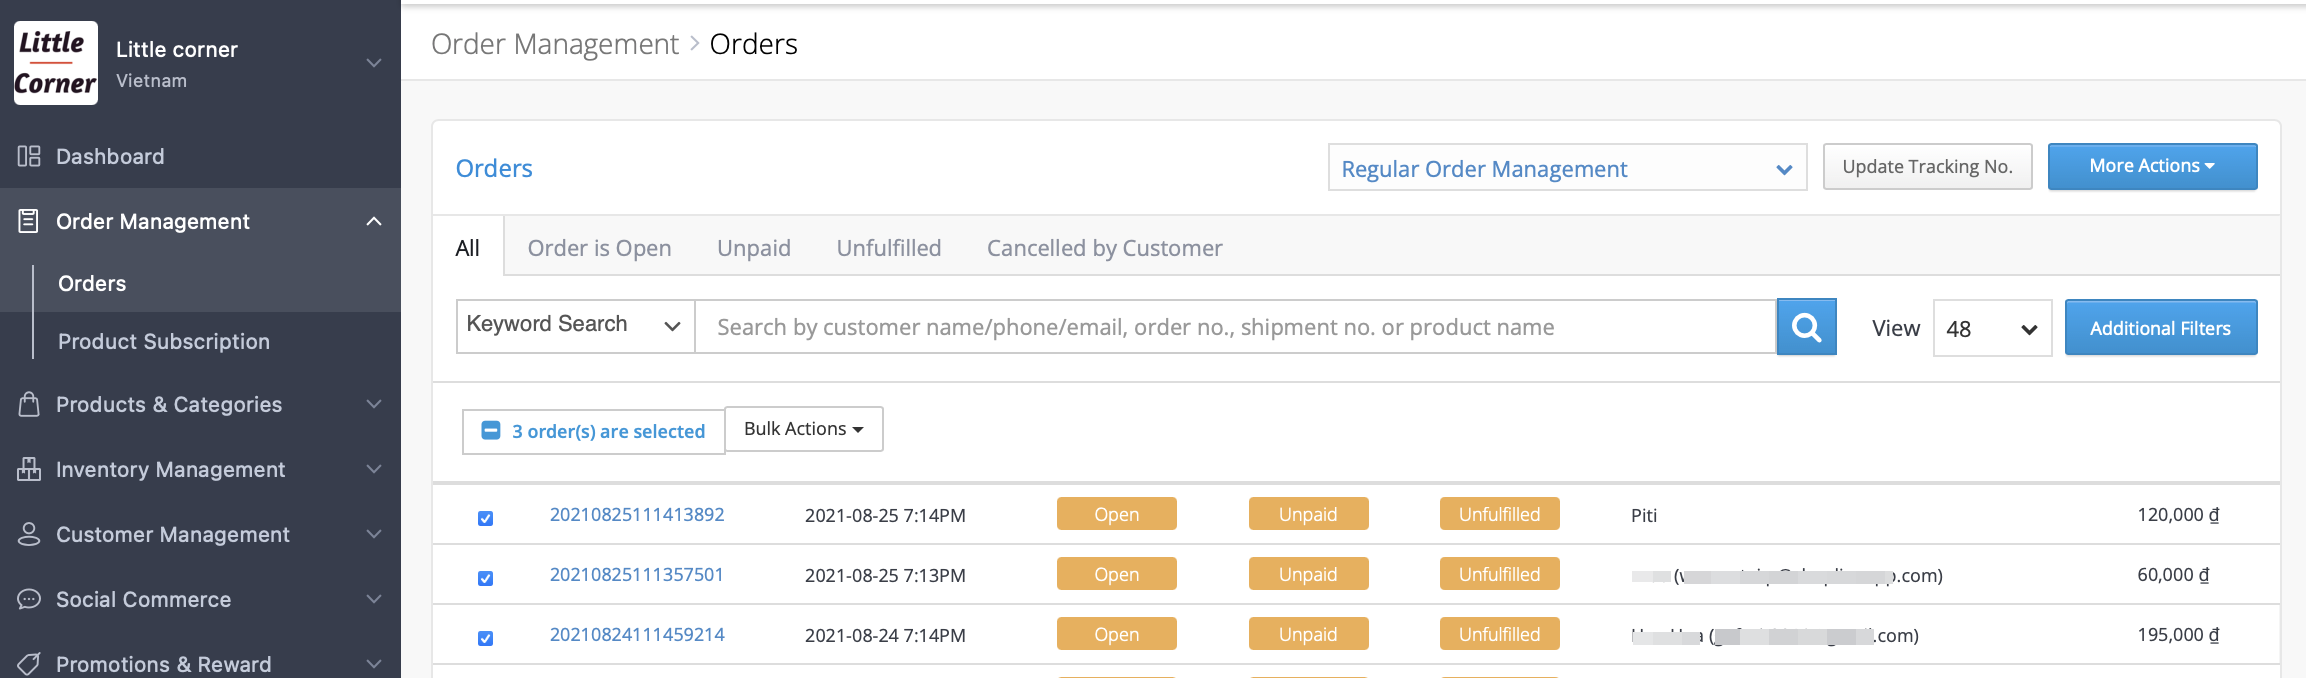Switch to the Unfulfilled tab
Screen dimensions: 2306x678
click(x=889, y=248)
